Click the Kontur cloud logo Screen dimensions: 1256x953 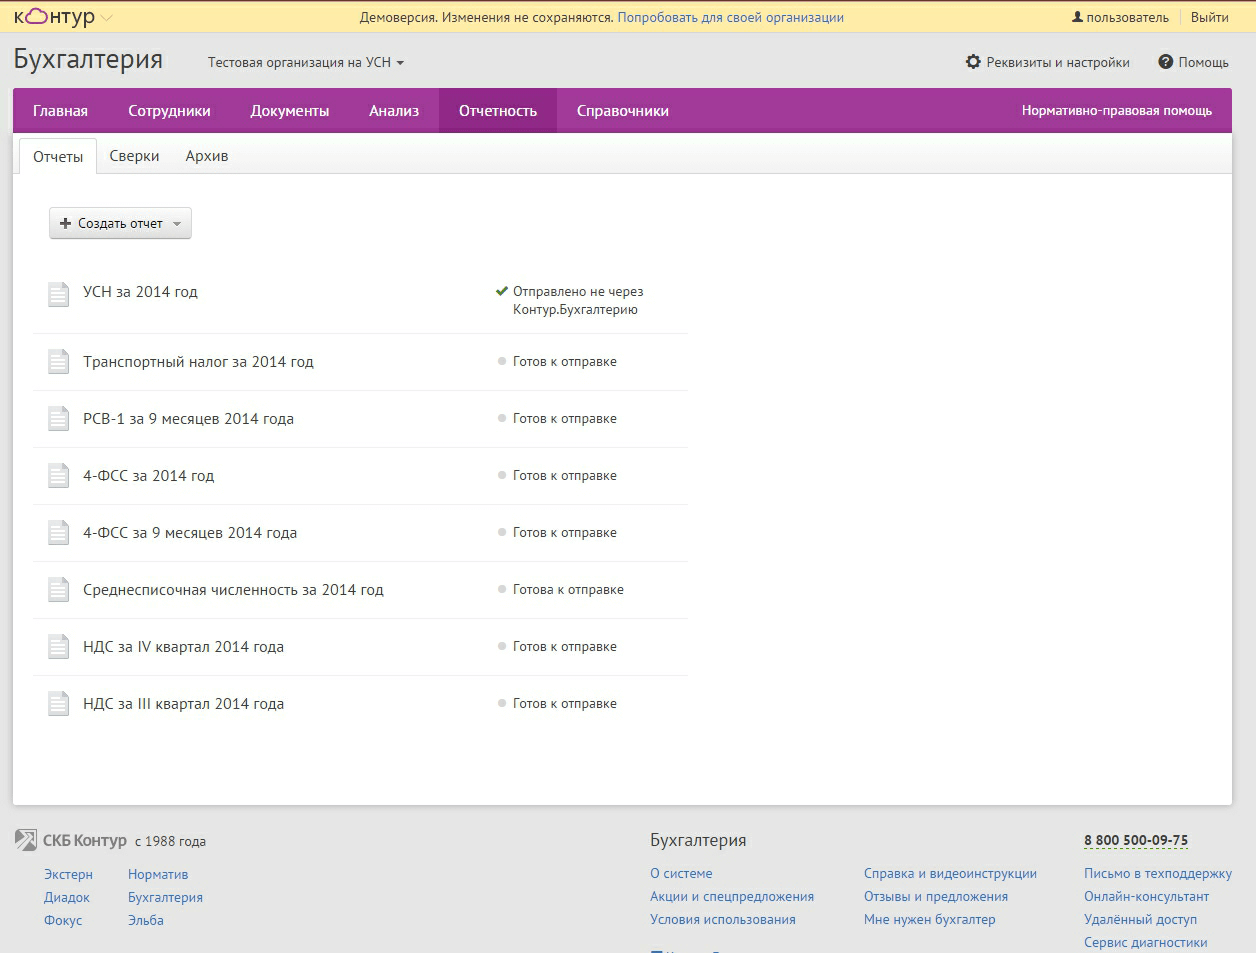pyautogui.click(x=54, y=17)
